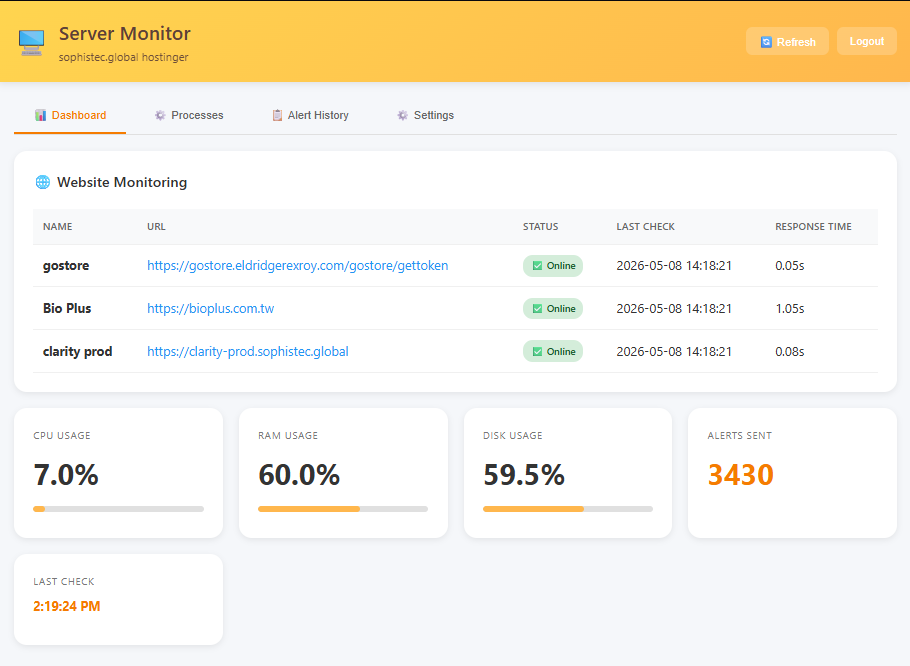Click the refresh arrows icon
This screenshot has height=666, width=910.
(x=766, y=42)
